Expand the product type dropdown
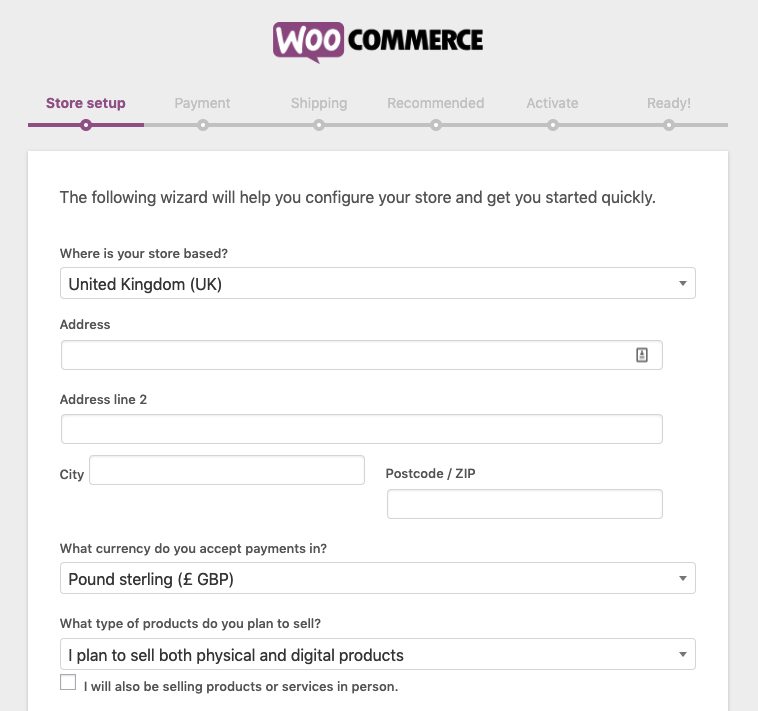 [377, 656]
